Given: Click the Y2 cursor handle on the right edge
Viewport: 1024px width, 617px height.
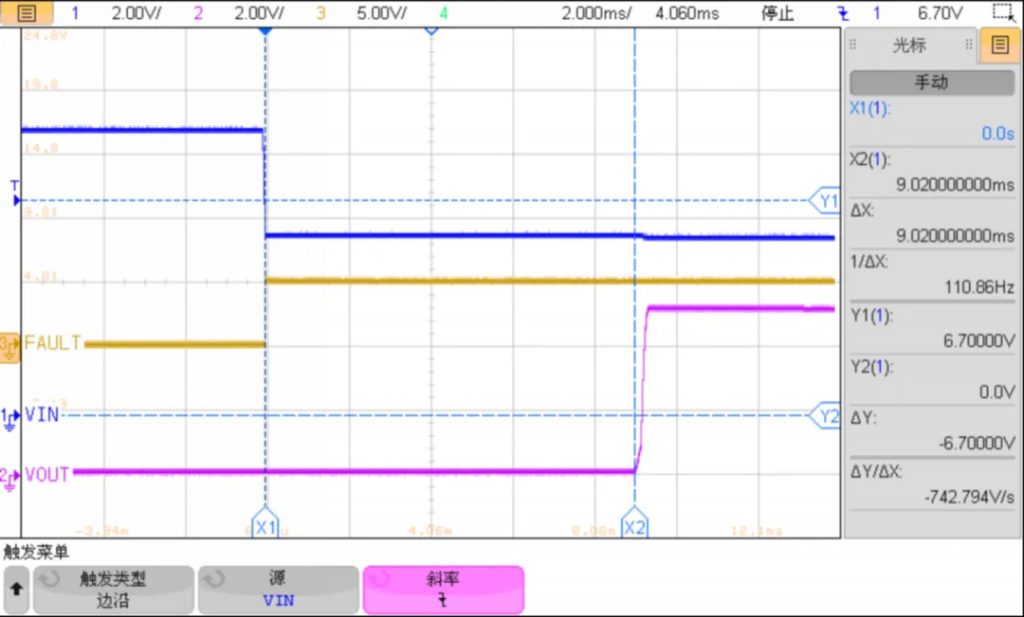Looking at the screenshot, I should pos(827,416).
